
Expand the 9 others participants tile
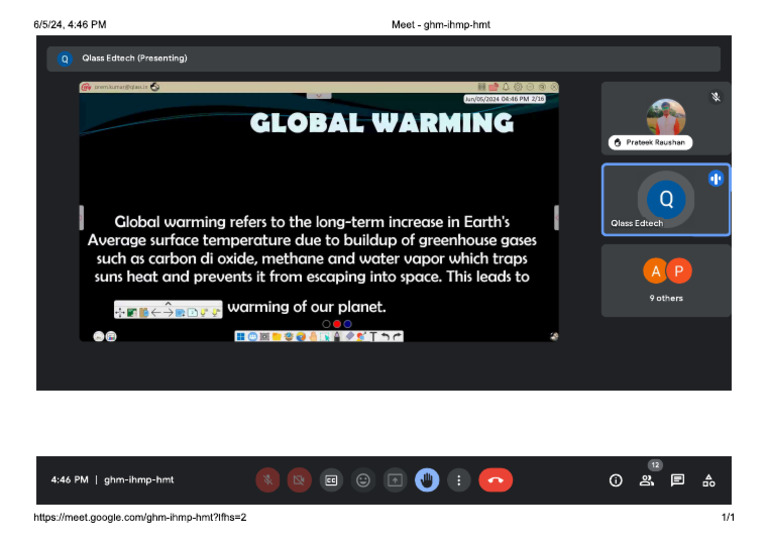click(x=666, y=280)
